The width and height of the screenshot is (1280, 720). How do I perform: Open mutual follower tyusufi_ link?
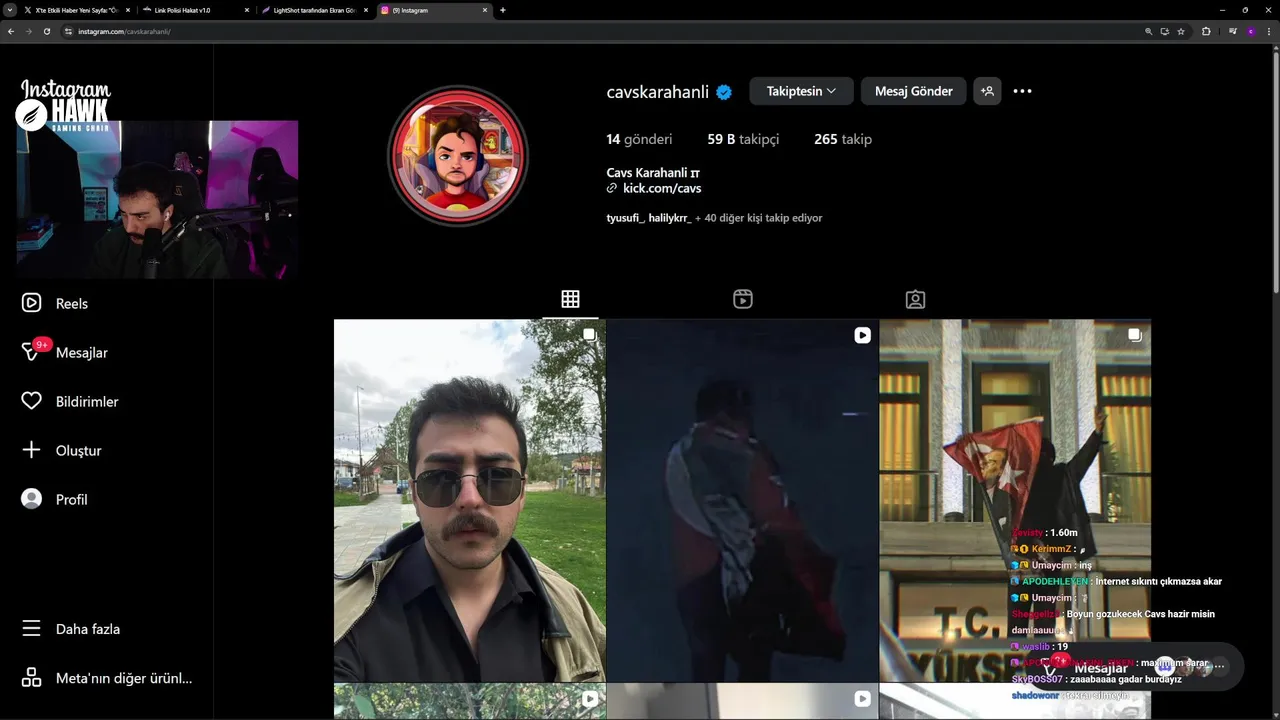click(625, 218)
